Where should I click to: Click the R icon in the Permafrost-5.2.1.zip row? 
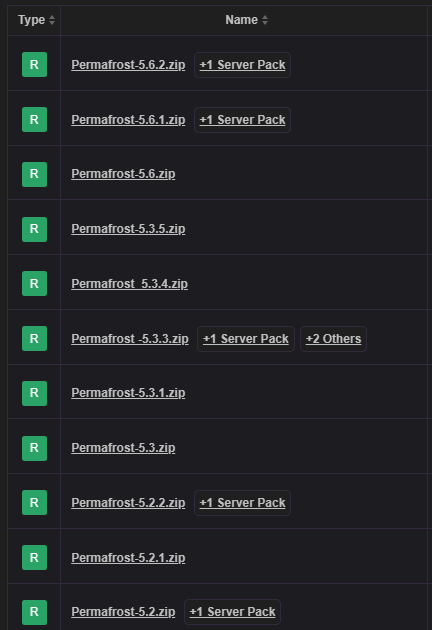[x=34, y=557]
